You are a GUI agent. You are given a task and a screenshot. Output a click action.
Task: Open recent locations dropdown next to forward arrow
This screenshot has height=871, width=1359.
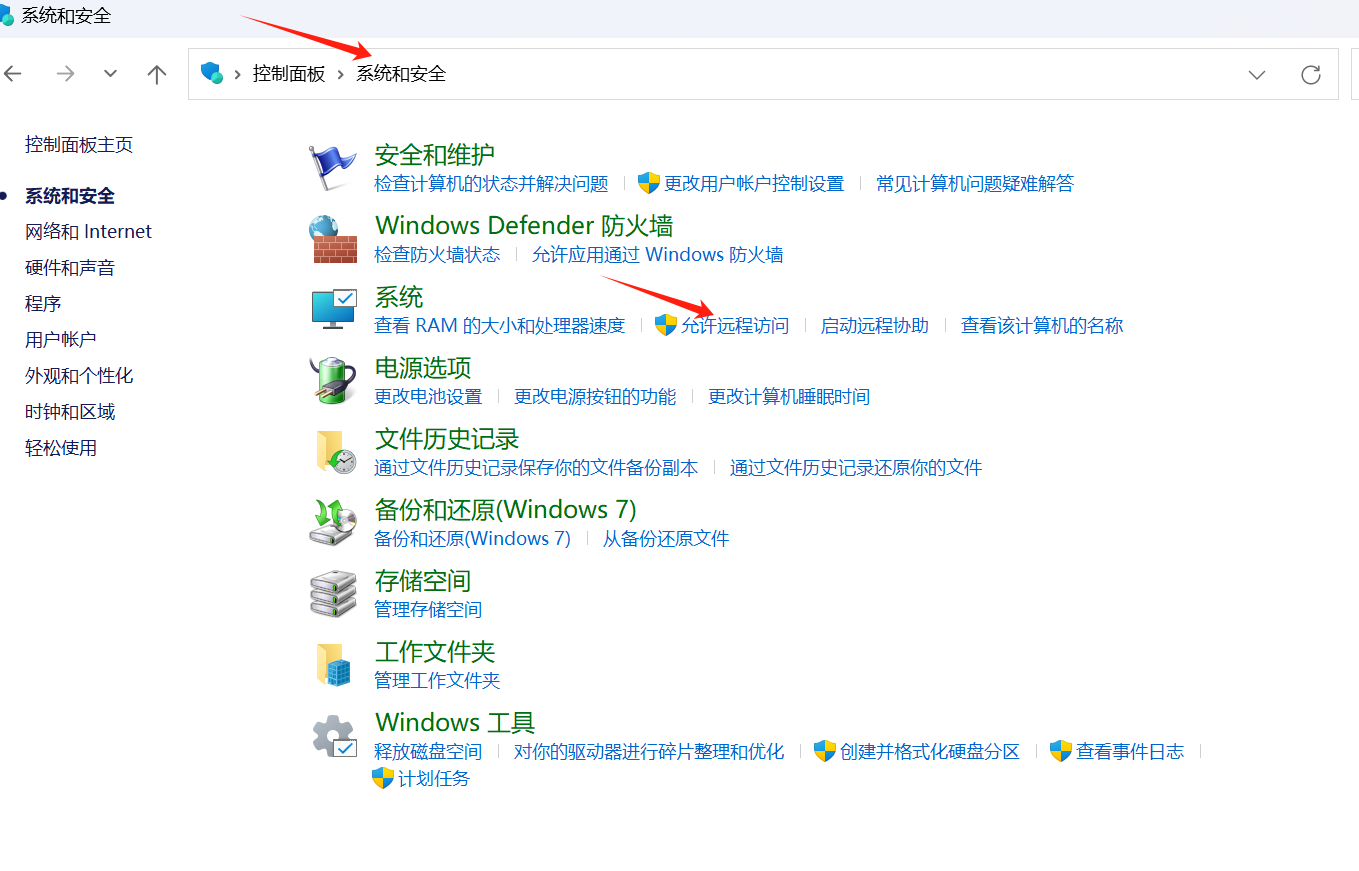coord(111,74)
